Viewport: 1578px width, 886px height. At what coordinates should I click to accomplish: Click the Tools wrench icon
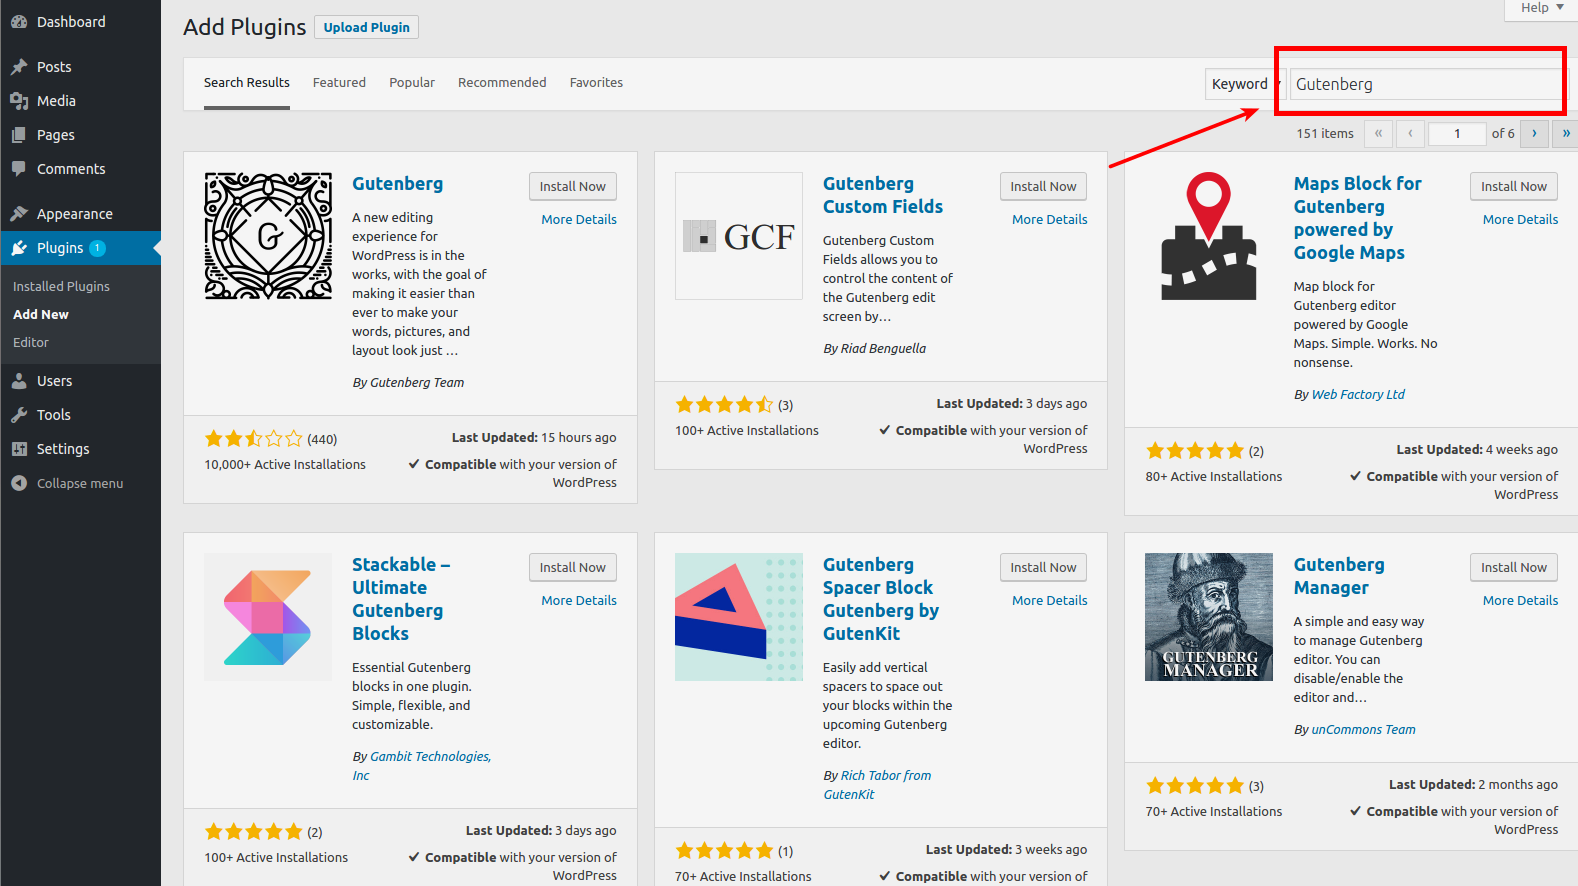coord(19,415)
